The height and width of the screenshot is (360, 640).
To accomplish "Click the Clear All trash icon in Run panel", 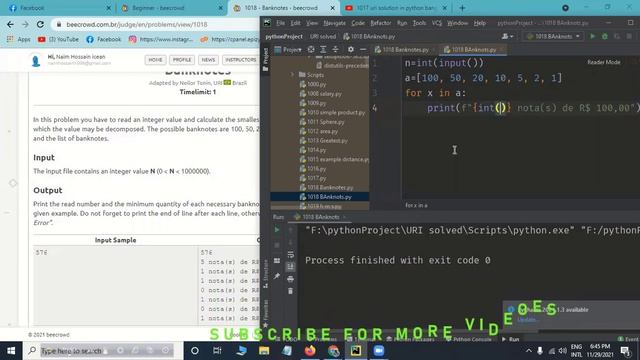I will point(290,291).
